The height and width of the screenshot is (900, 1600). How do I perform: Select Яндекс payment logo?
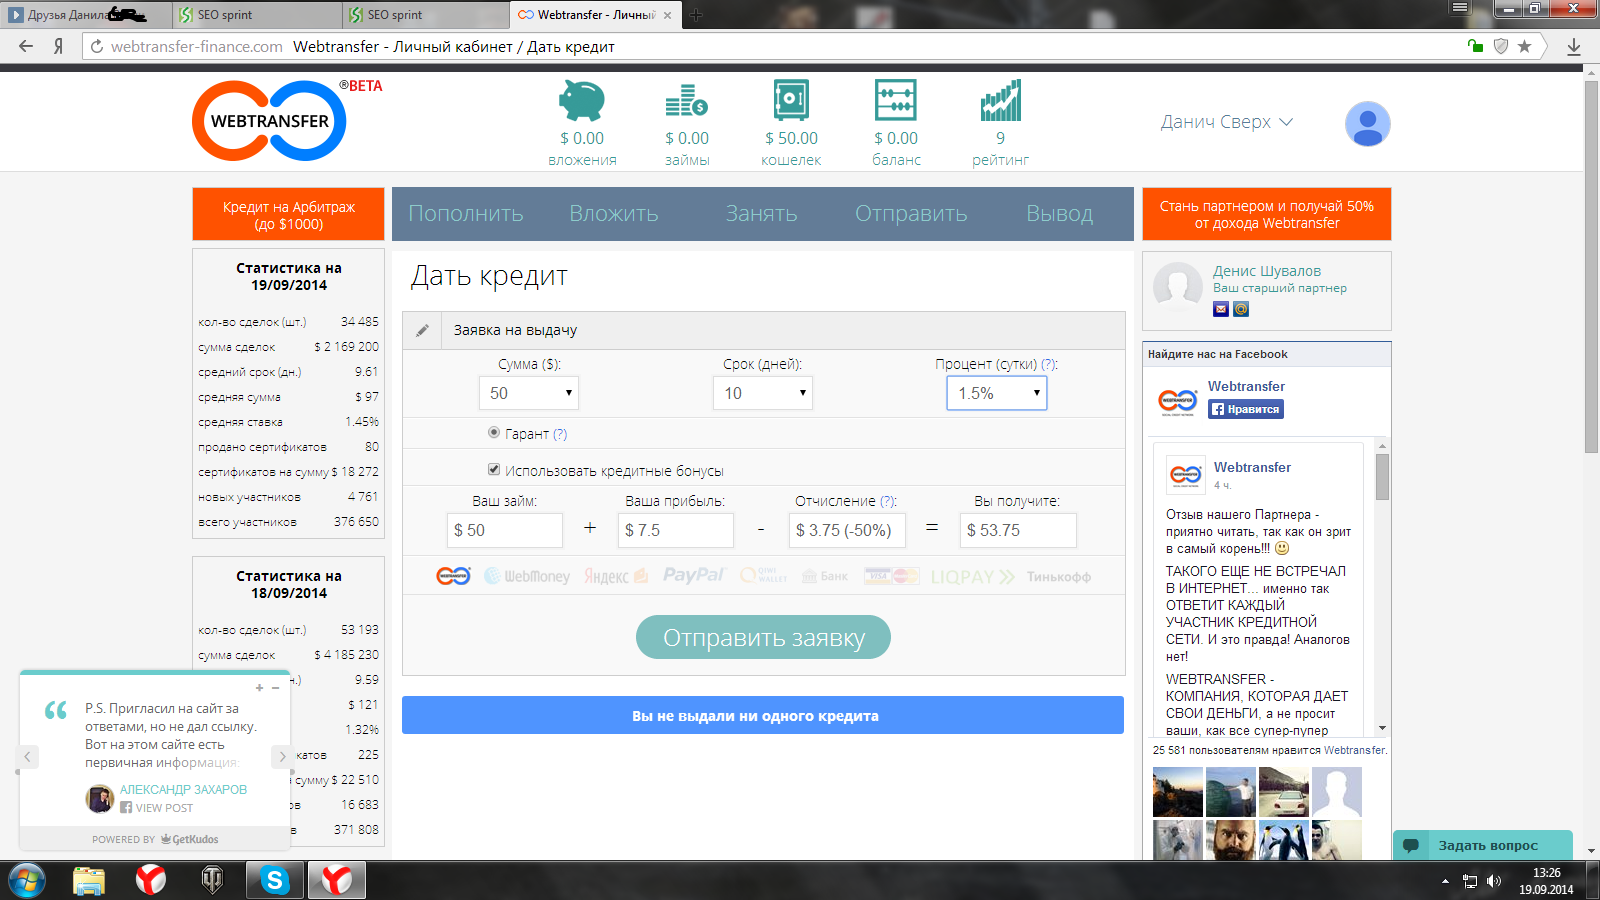616,576
